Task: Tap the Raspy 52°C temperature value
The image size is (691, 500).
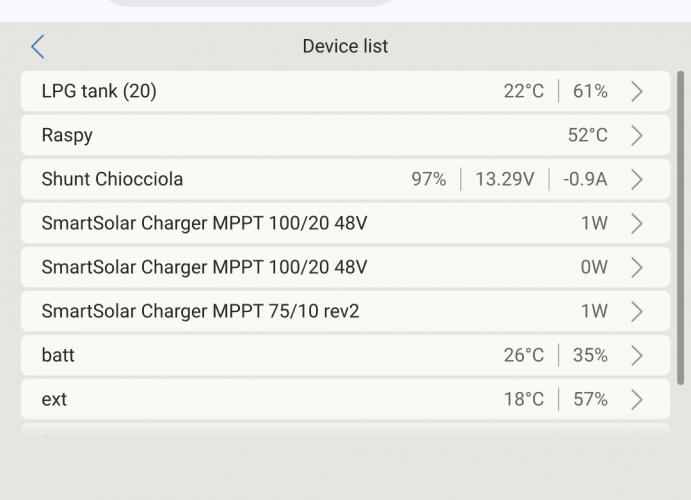Action: pyautogui.click(x=587, y=136)
